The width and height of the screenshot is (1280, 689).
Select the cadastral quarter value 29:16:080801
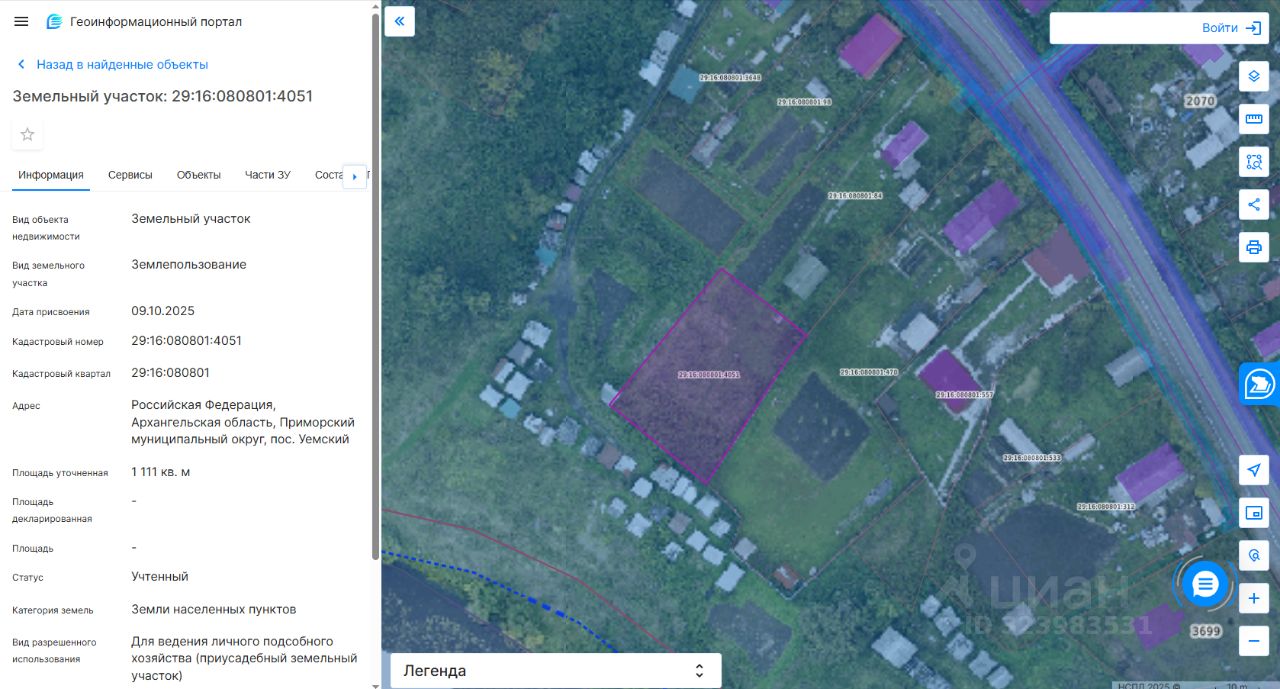pos(170,373)
